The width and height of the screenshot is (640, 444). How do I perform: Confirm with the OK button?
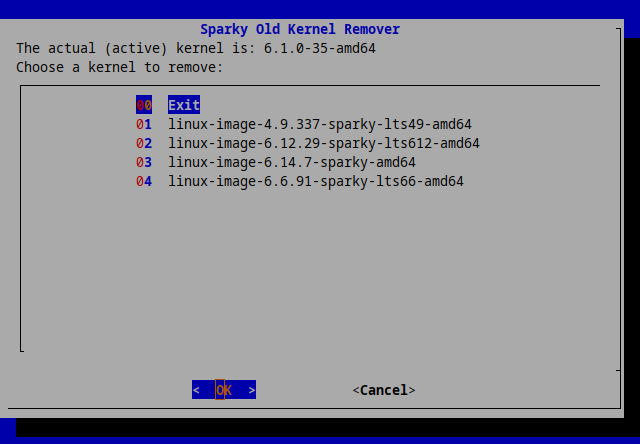pos(224,390)
